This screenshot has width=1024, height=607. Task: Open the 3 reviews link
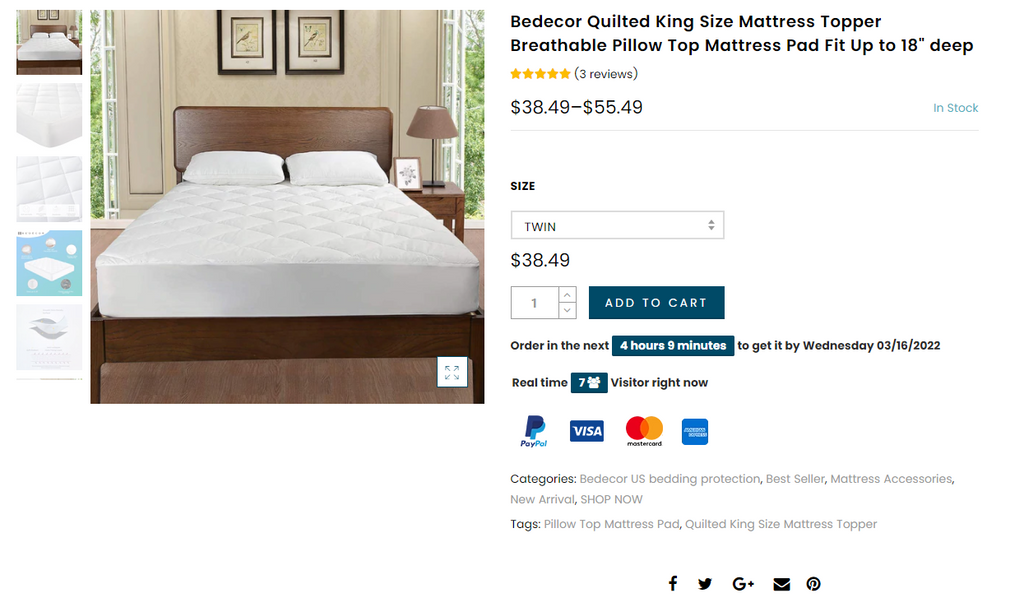coord(606,74)
